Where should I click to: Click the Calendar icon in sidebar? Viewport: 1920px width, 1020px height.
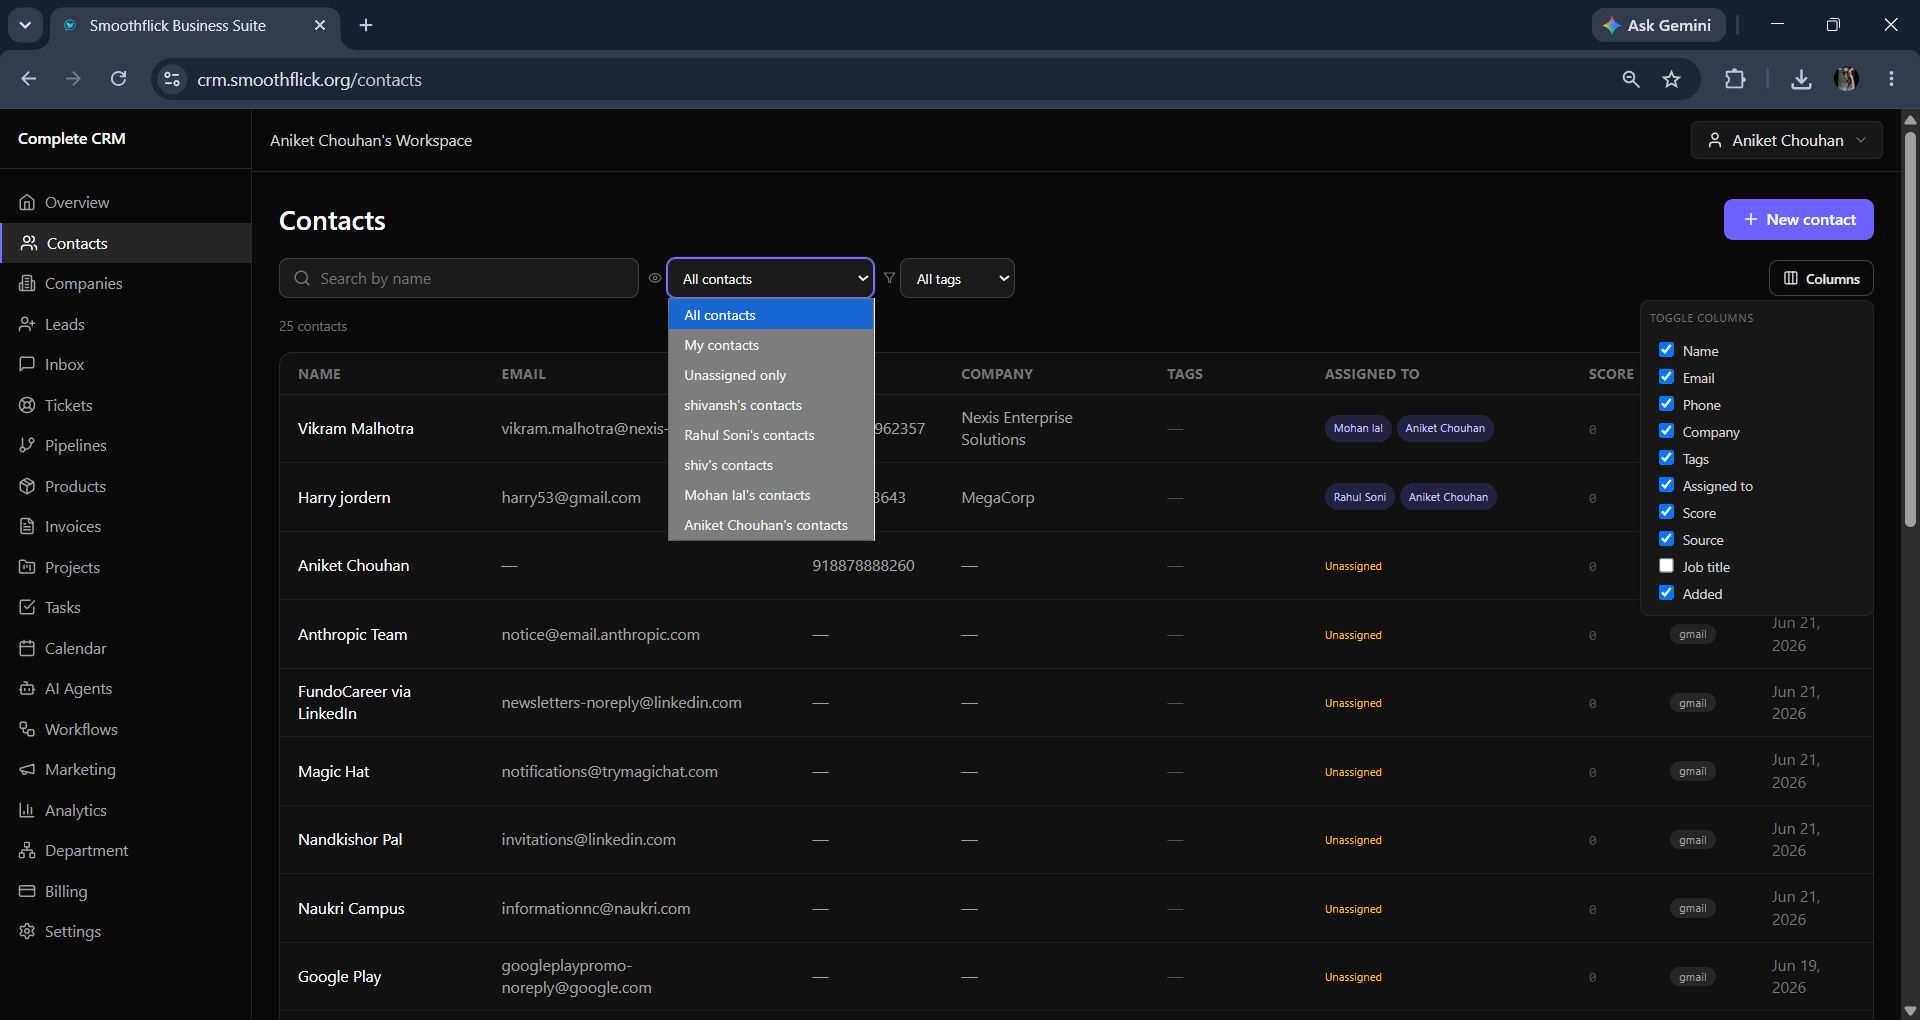[x=27, y=648]
